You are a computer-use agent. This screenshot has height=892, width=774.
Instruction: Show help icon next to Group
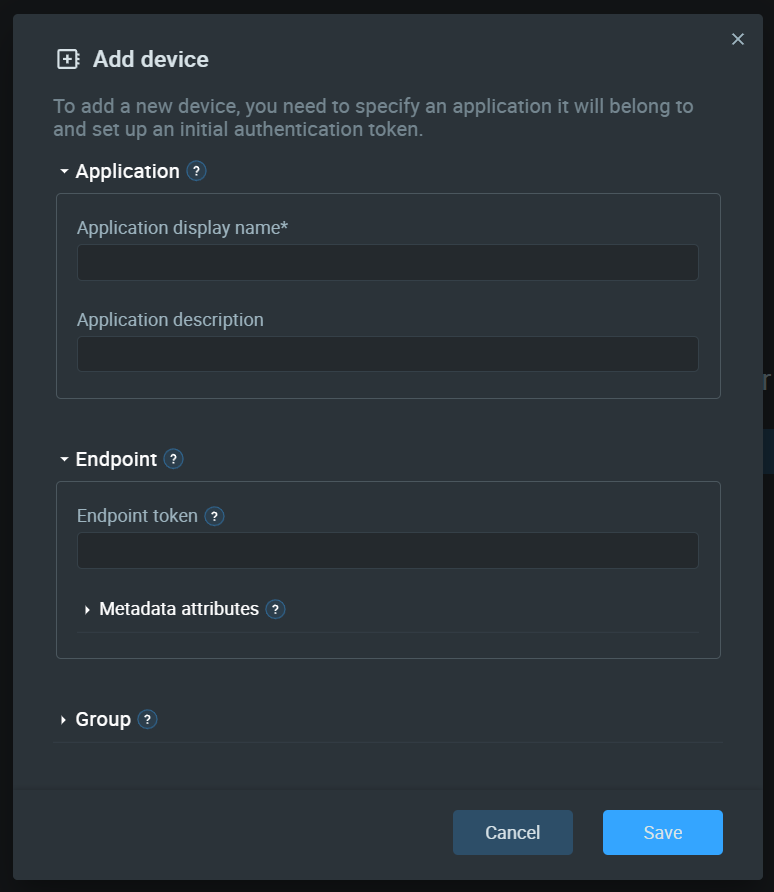point(147,719)
